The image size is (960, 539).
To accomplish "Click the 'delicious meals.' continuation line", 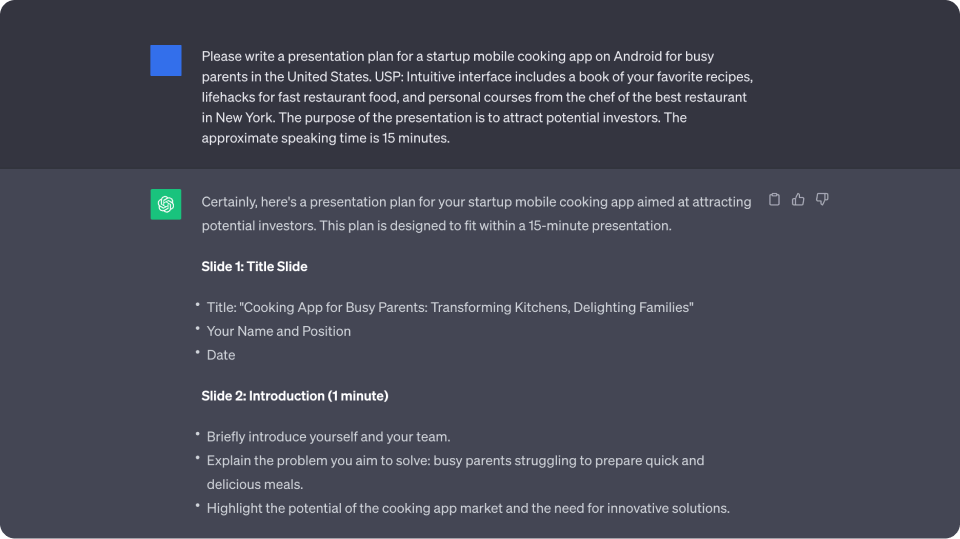I will 255,484.
